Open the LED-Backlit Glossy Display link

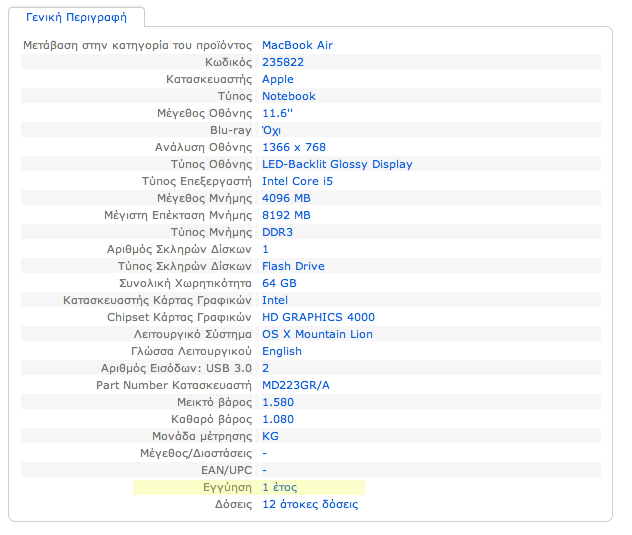337,164
